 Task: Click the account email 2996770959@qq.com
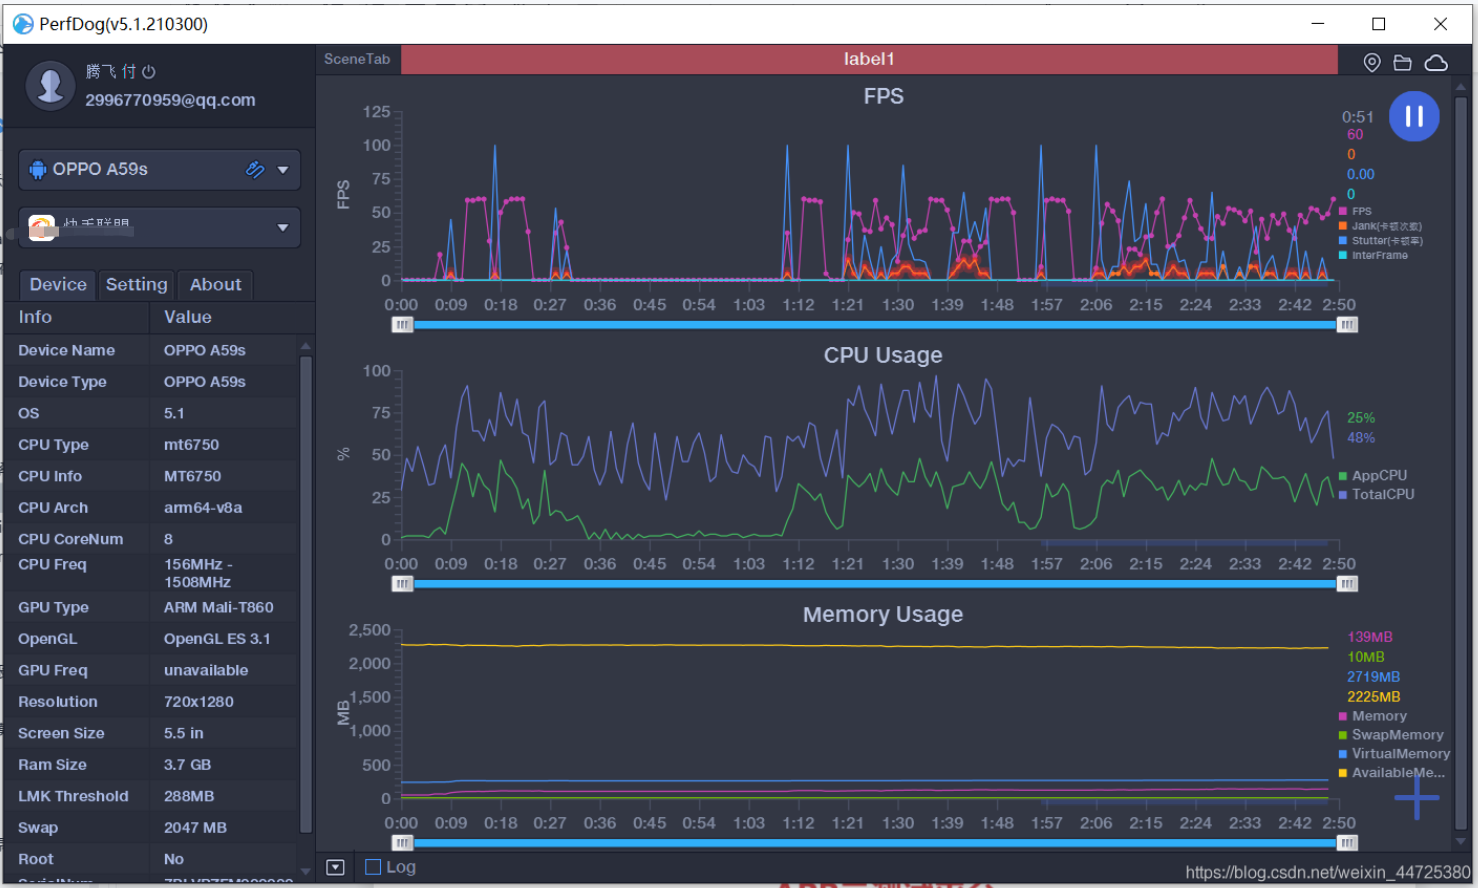[170, 100]
